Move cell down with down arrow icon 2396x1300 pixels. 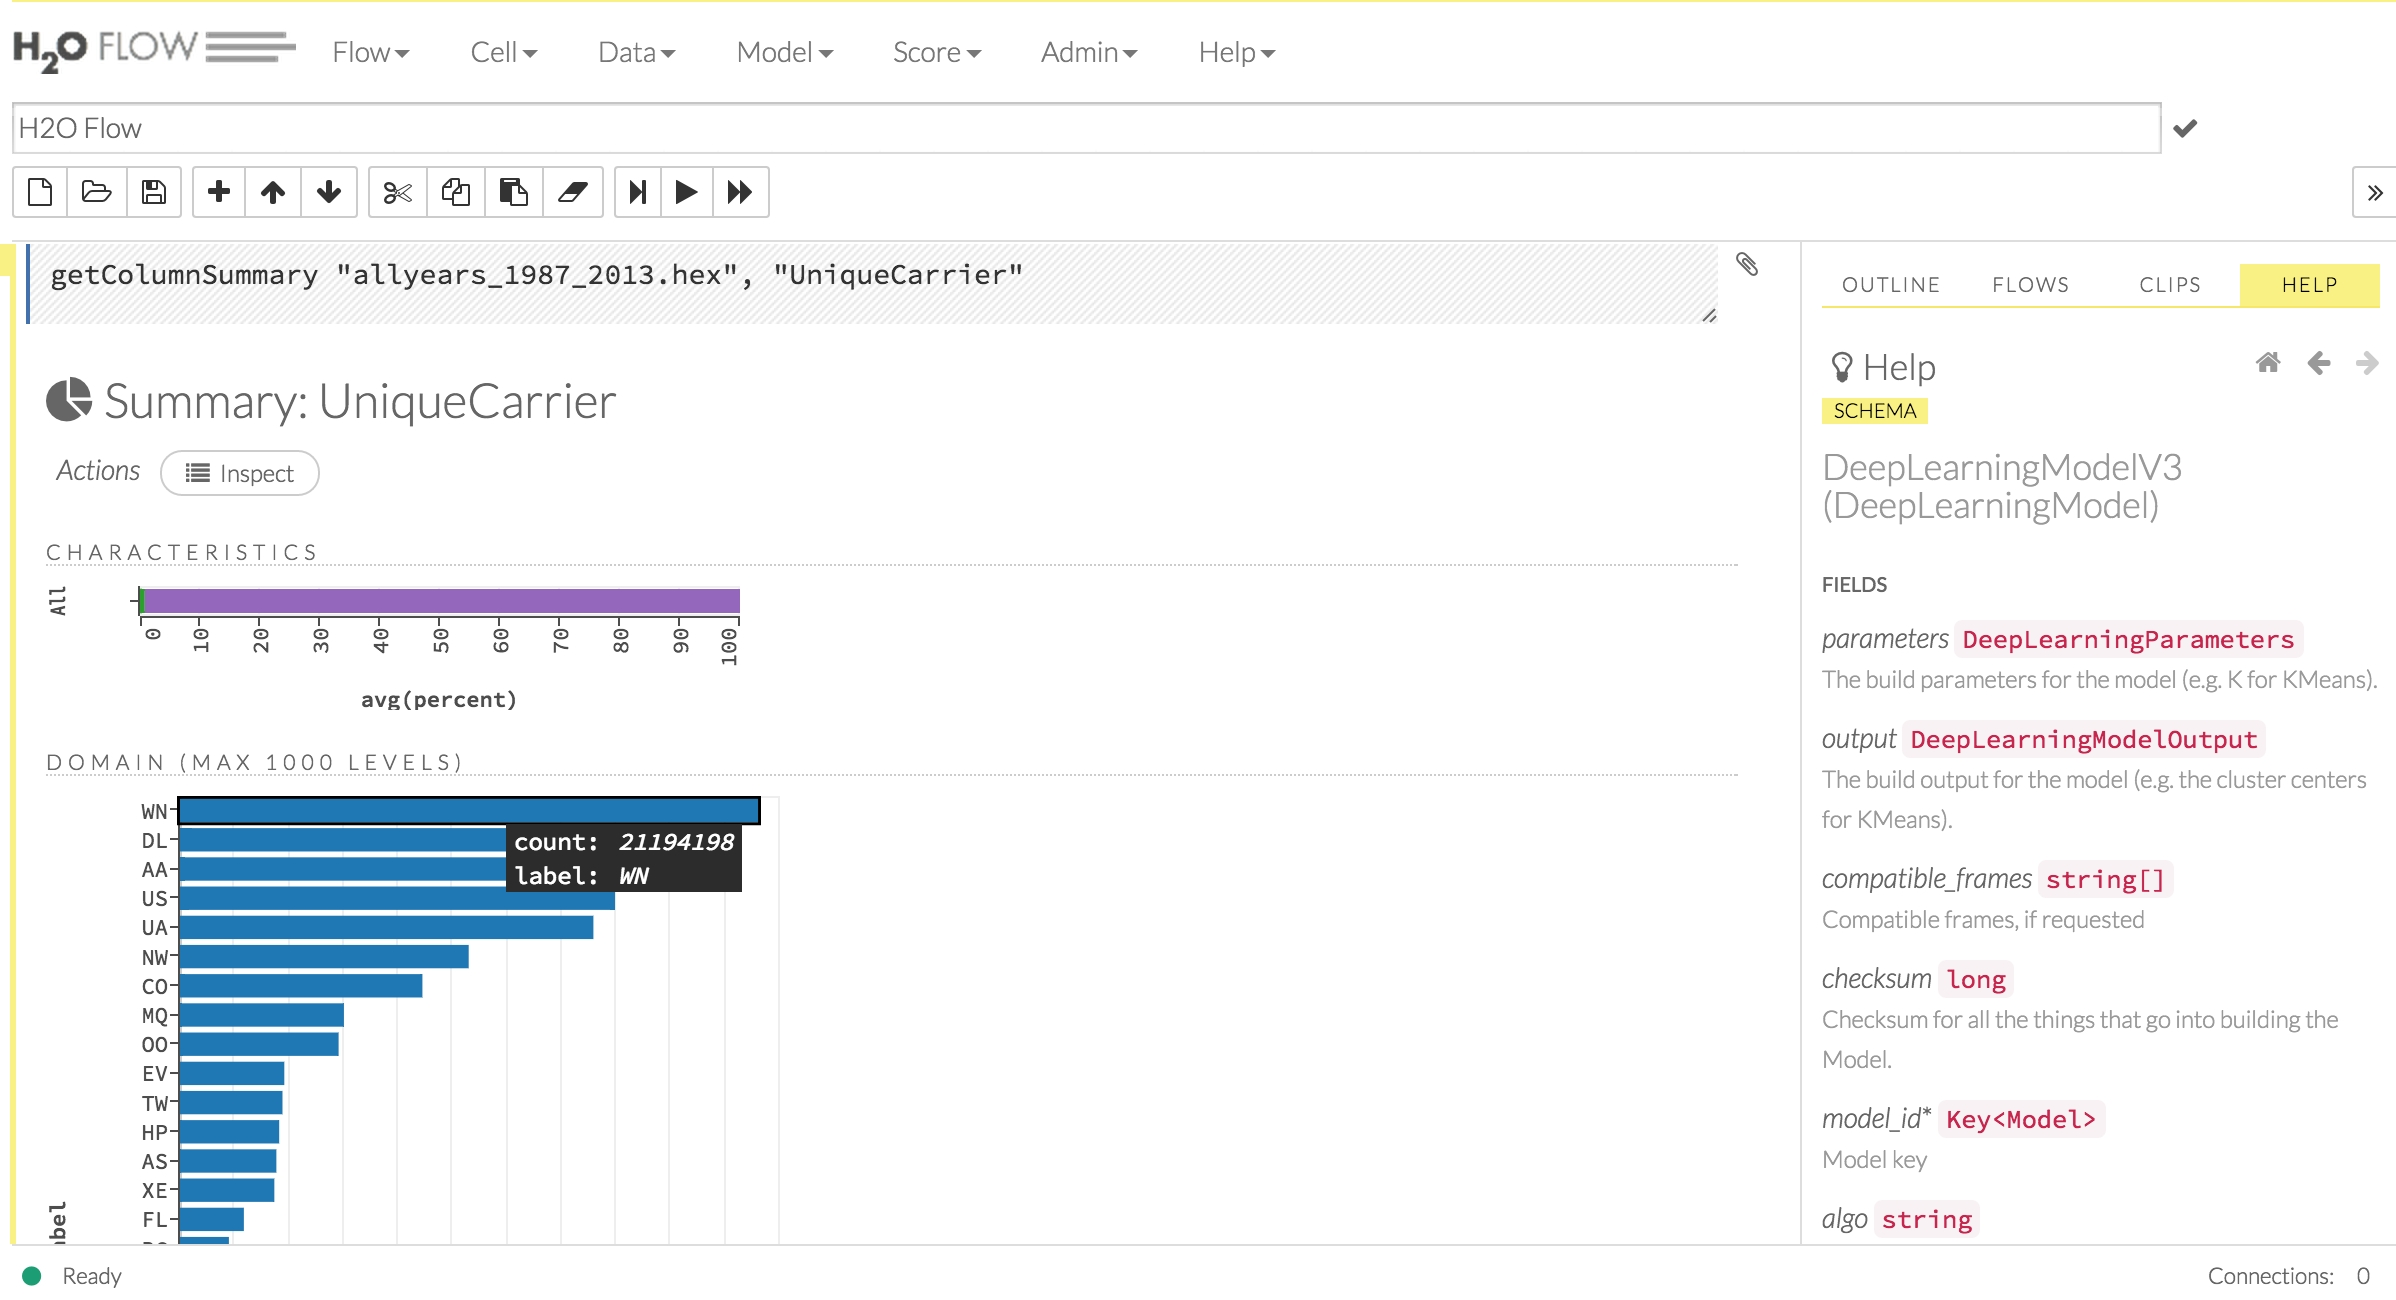(329, 192)
